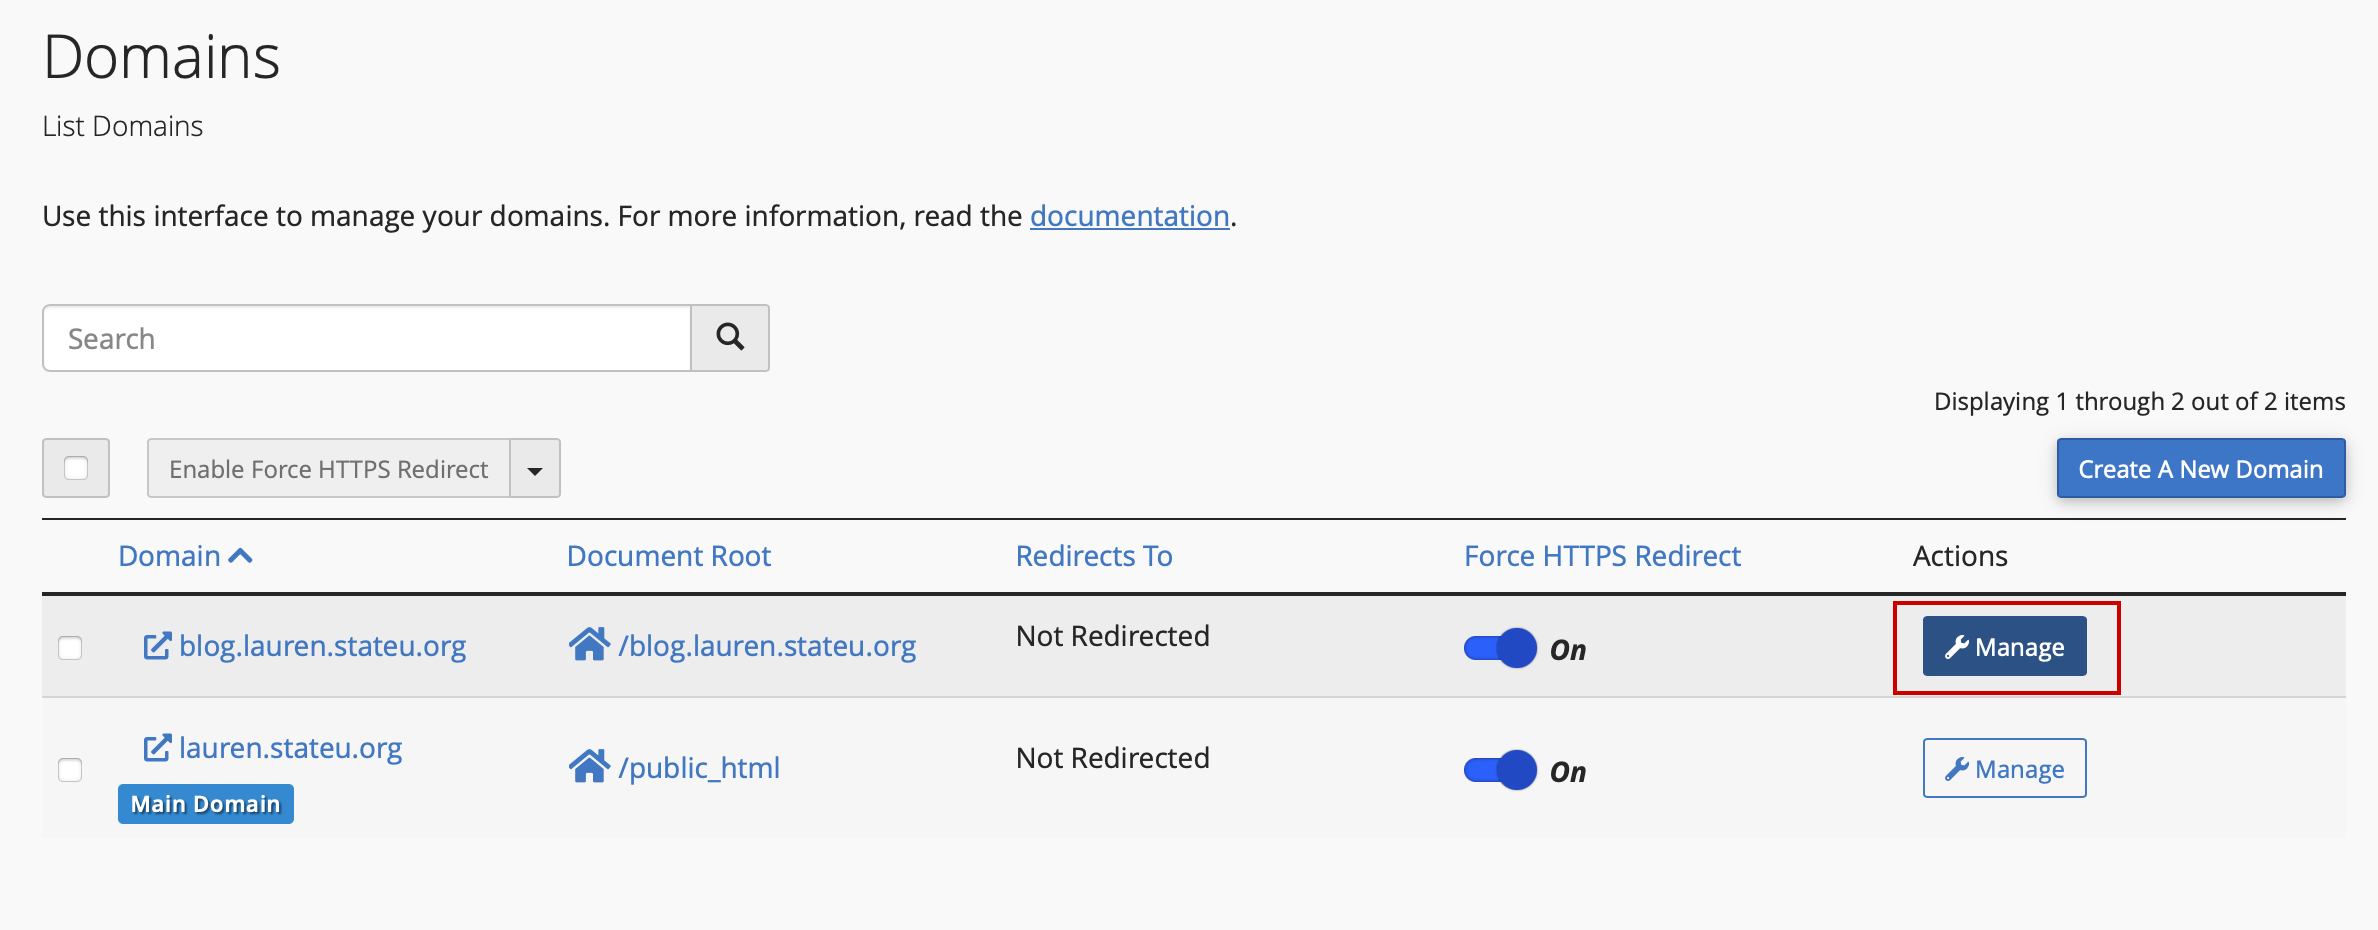The image size is (2378, 930).
Task: Click 'Displaying 1 through 2 out of 2 items'
Action: coord(2139,402)
